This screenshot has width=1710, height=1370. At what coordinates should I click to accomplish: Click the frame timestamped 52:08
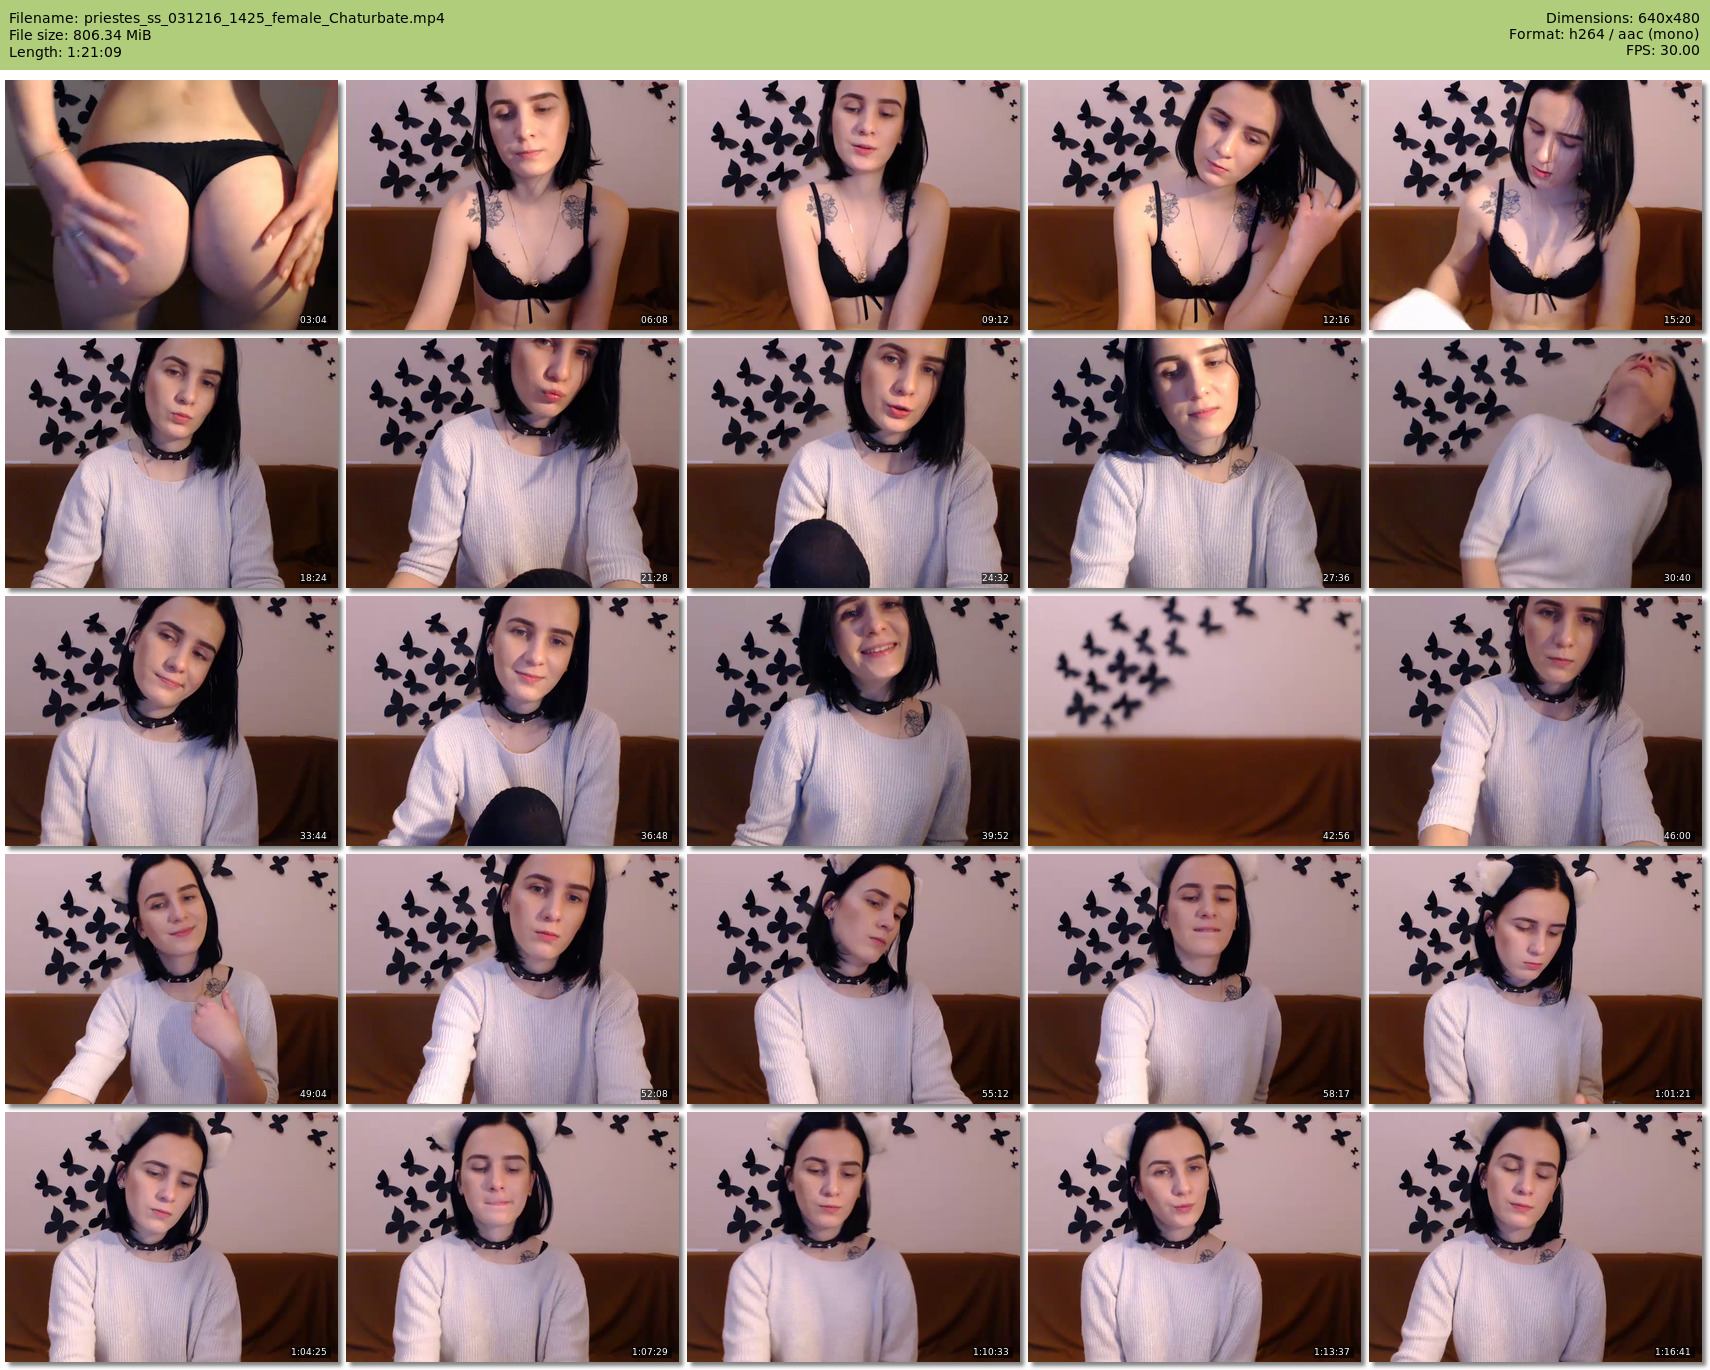pyautogui.click(x=513, y=979)
